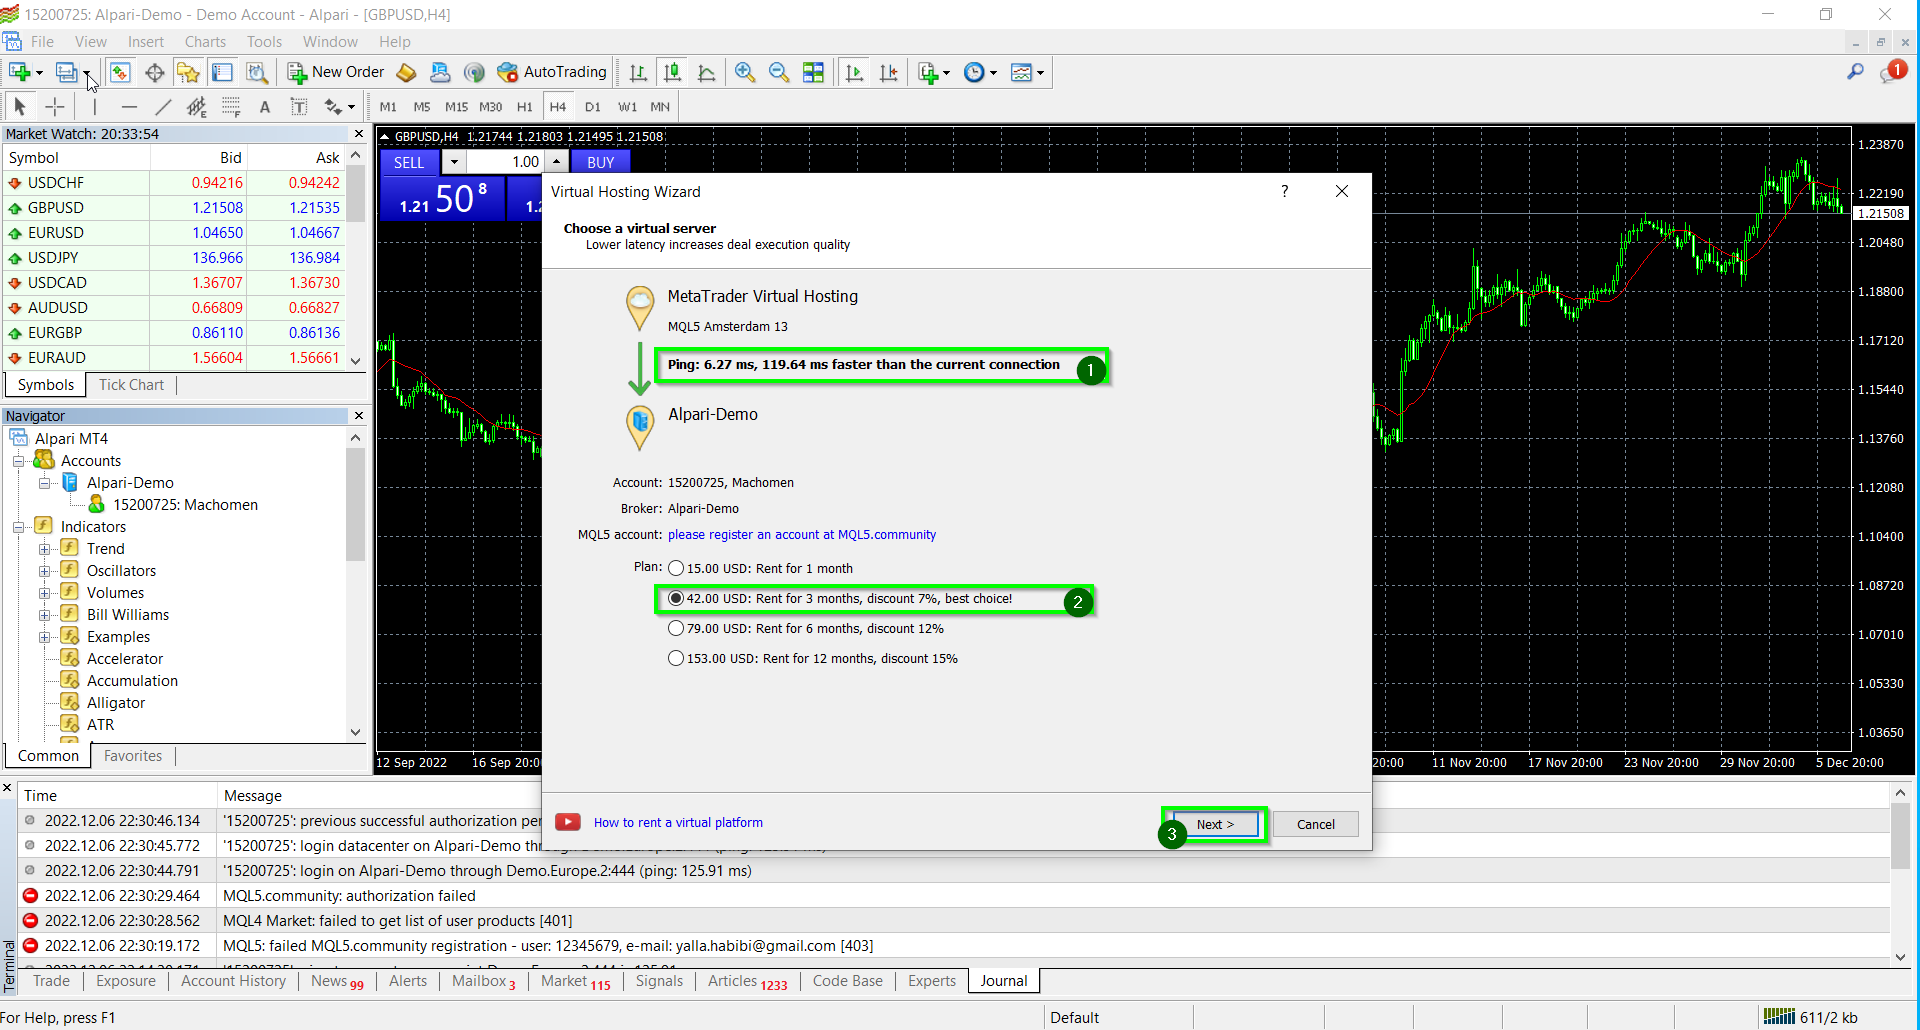Select the Trendline drawing tool
The height and width of the screenshot is (1030, 1920).
(163, 106)
